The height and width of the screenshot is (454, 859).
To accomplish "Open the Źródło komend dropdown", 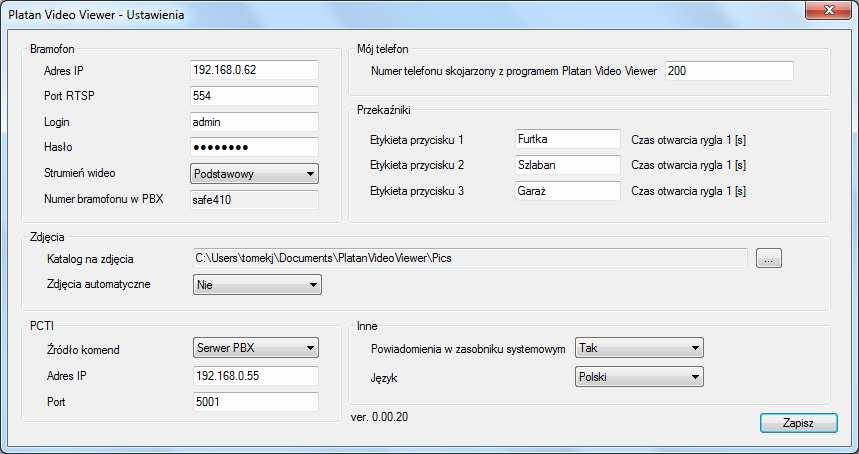I will click(x=256, y=348).
